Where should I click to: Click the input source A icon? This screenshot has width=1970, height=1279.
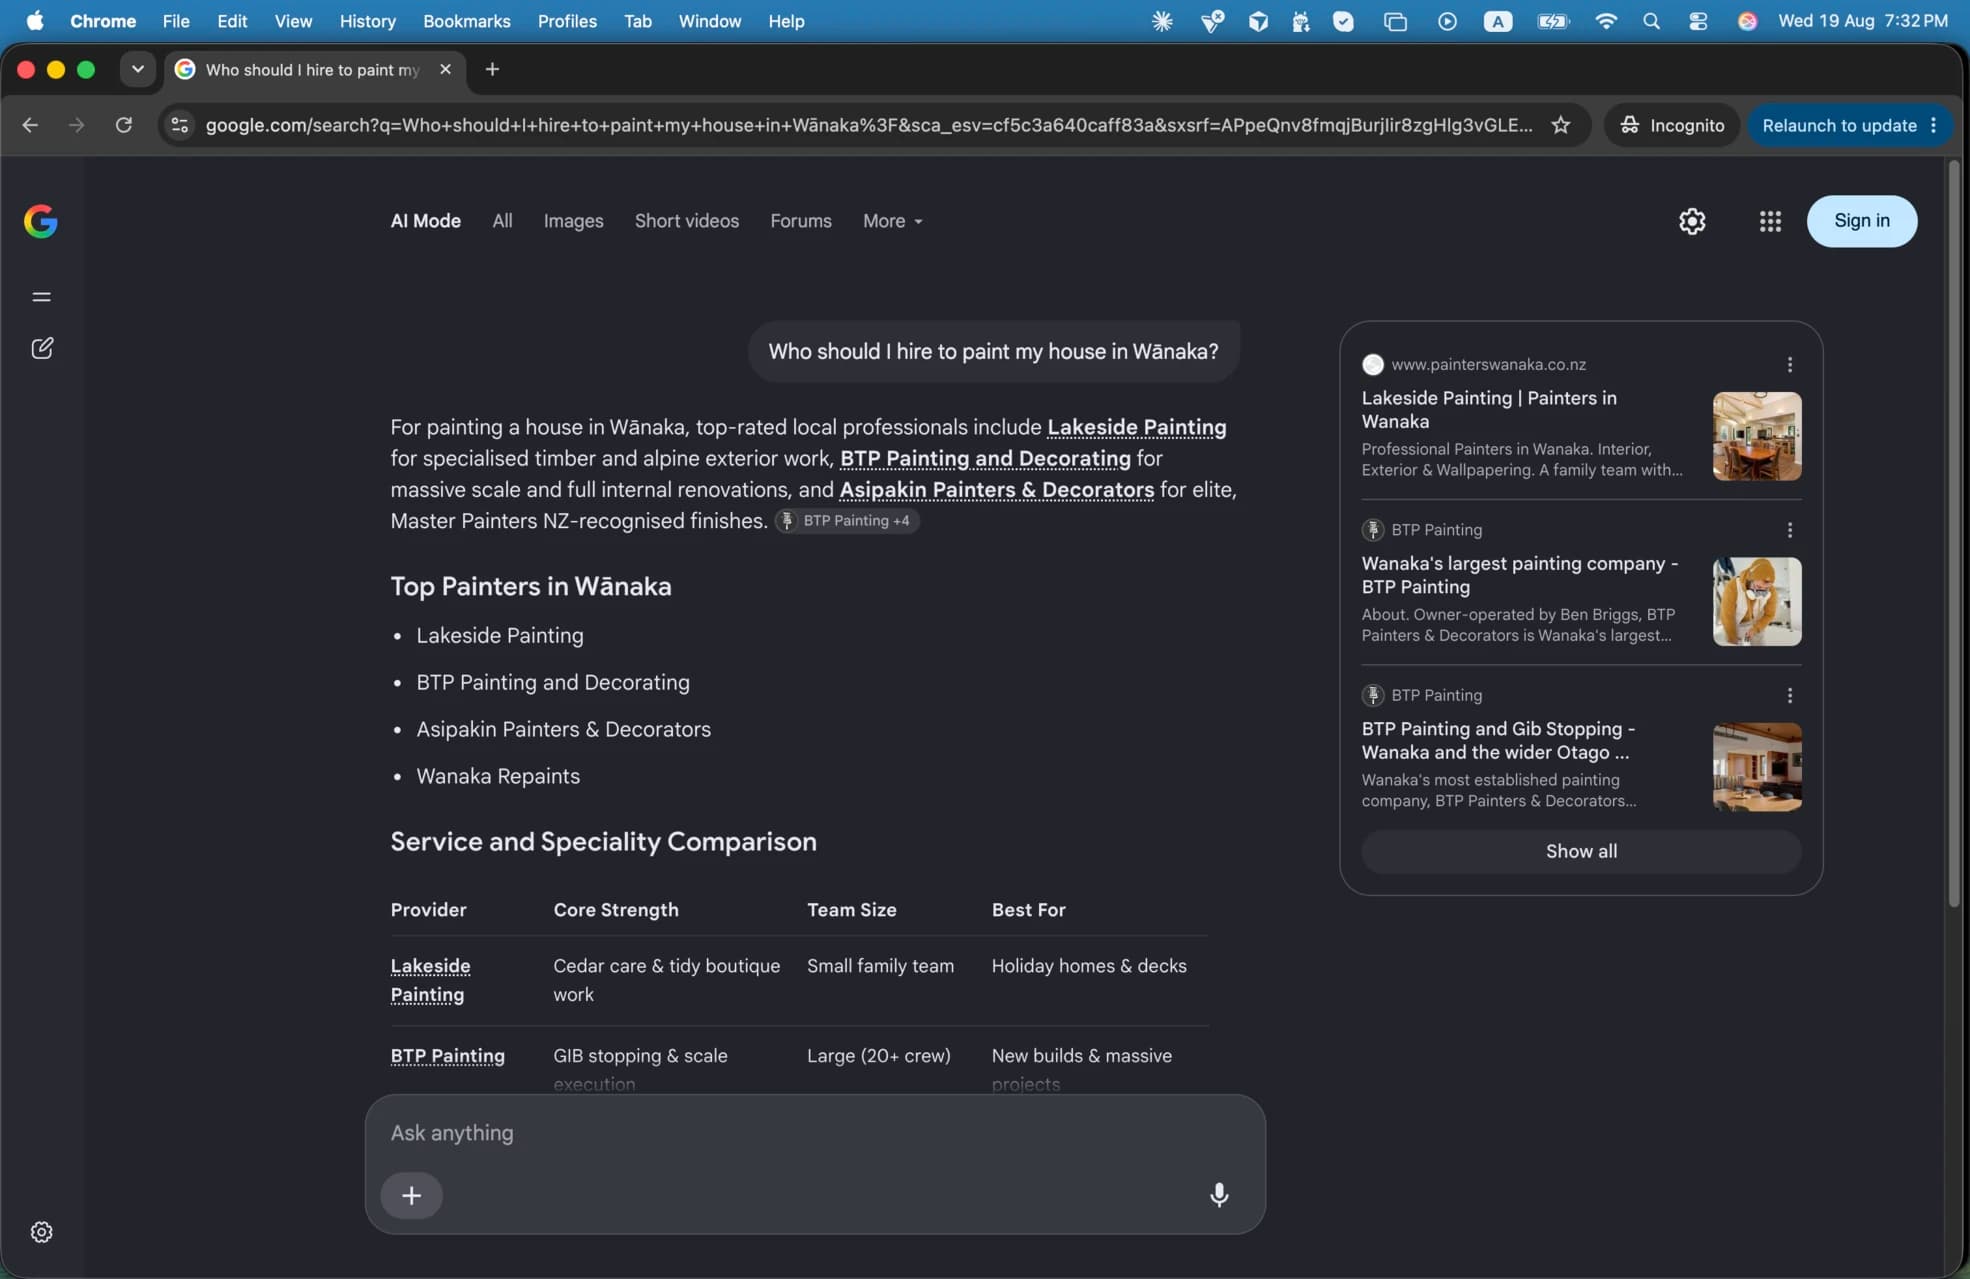1497,21
